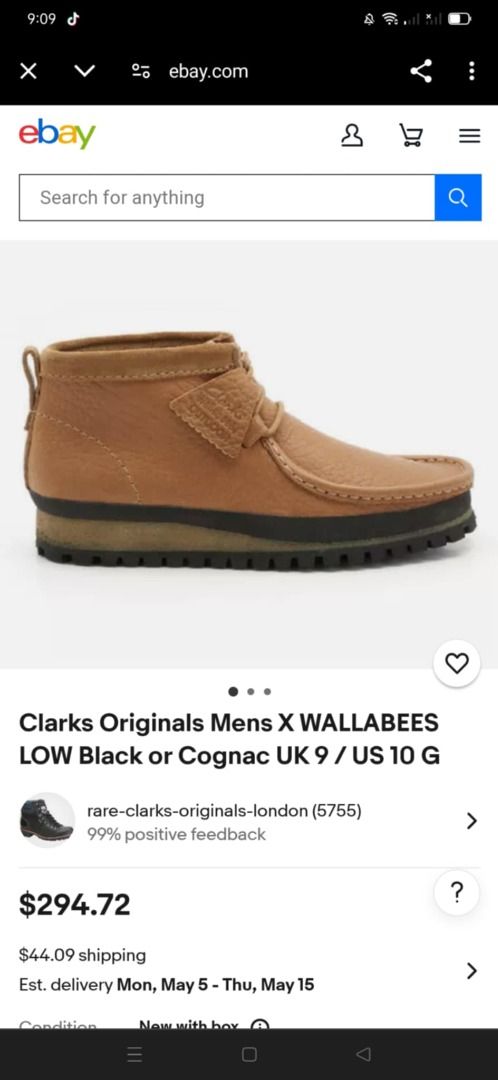The height and width of the screenshot is (1080, 498).
Task: Select the second image carousel dot
Action: (251, 691)
